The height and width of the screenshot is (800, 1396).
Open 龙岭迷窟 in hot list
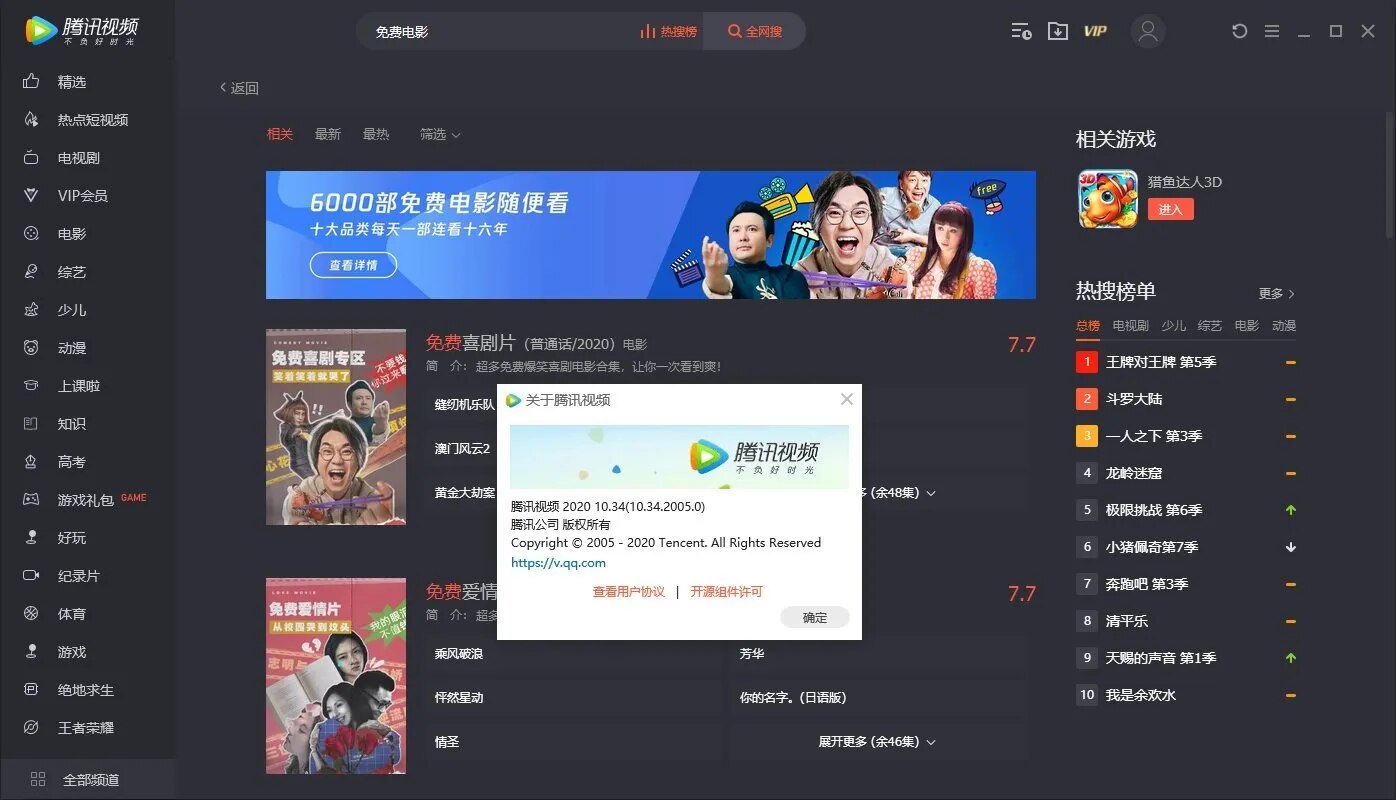(x=1134, y=473)
